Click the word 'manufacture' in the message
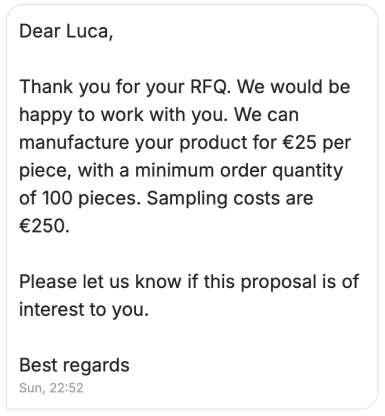 click(74, 142)
